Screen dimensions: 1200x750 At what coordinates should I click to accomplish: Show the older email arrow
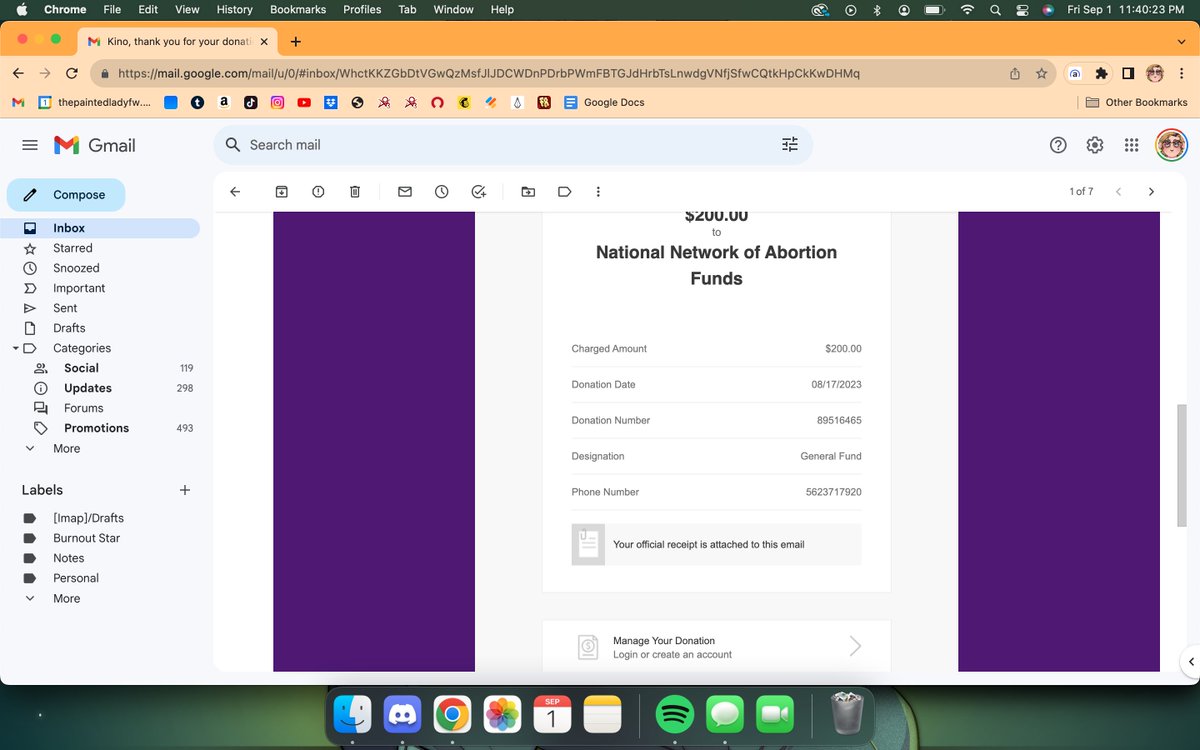click(1151, 191)
